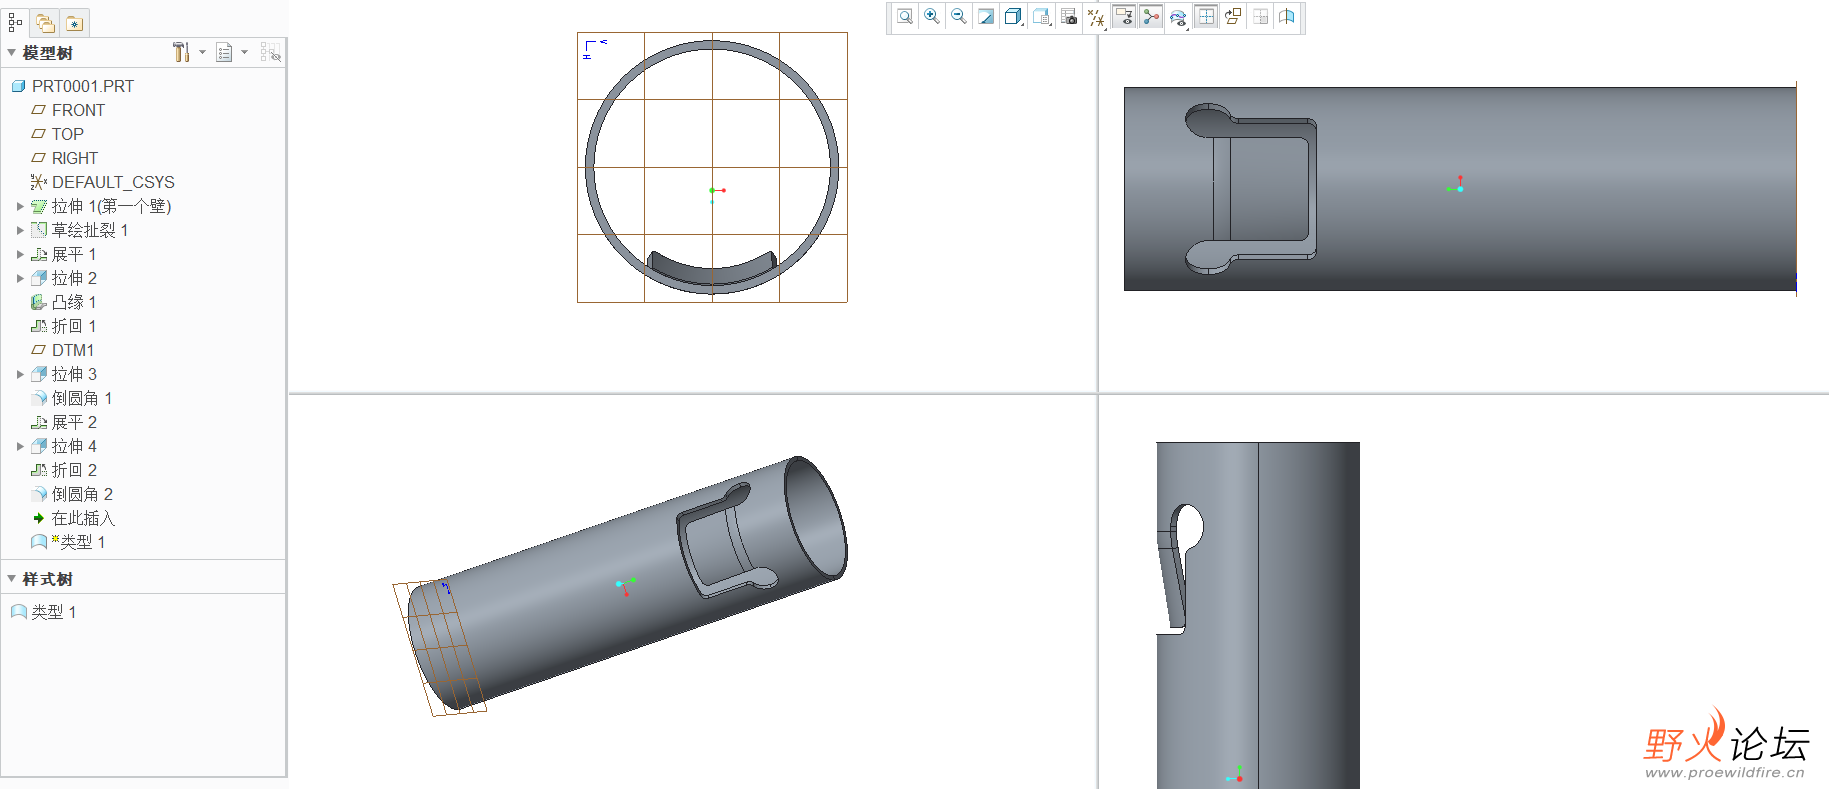Toggle annotation display in view toolbar
This screenshot has height=789, width=1829.
click(1124, 17)
